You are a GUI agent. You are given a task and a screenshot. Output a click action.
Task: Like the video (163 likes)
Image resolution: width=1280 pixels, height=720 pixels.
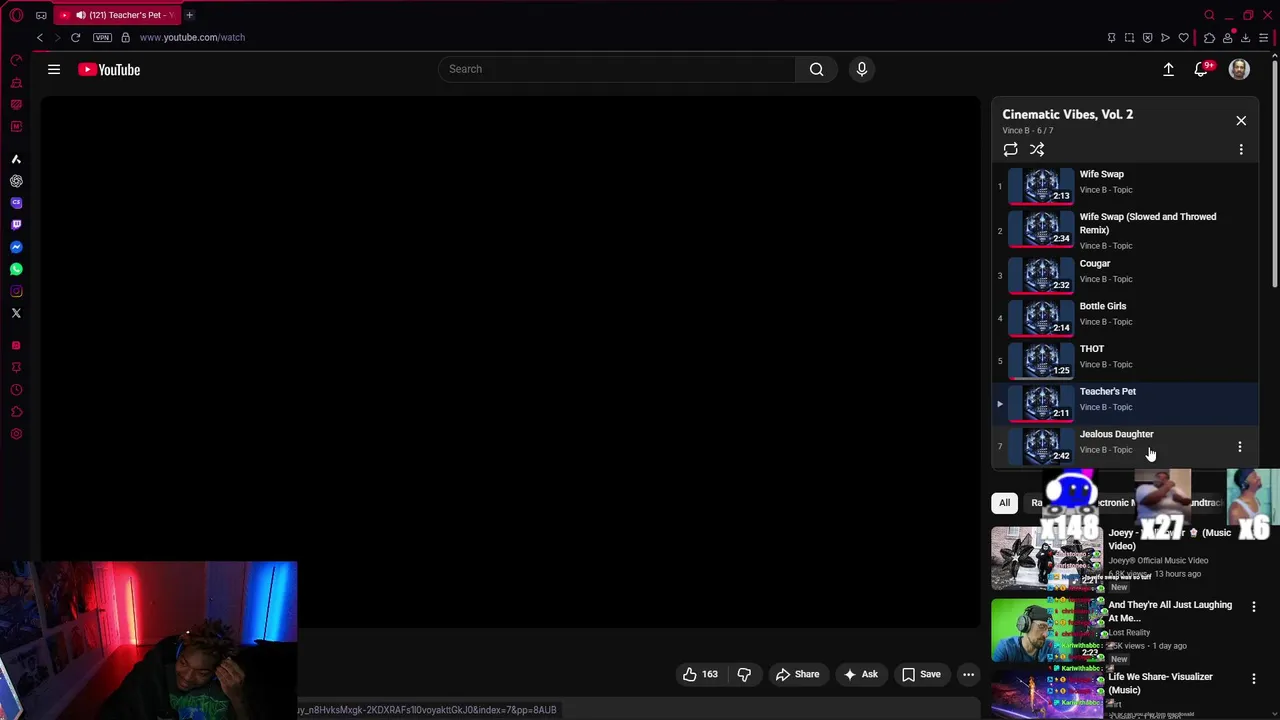tap(700, 674)
